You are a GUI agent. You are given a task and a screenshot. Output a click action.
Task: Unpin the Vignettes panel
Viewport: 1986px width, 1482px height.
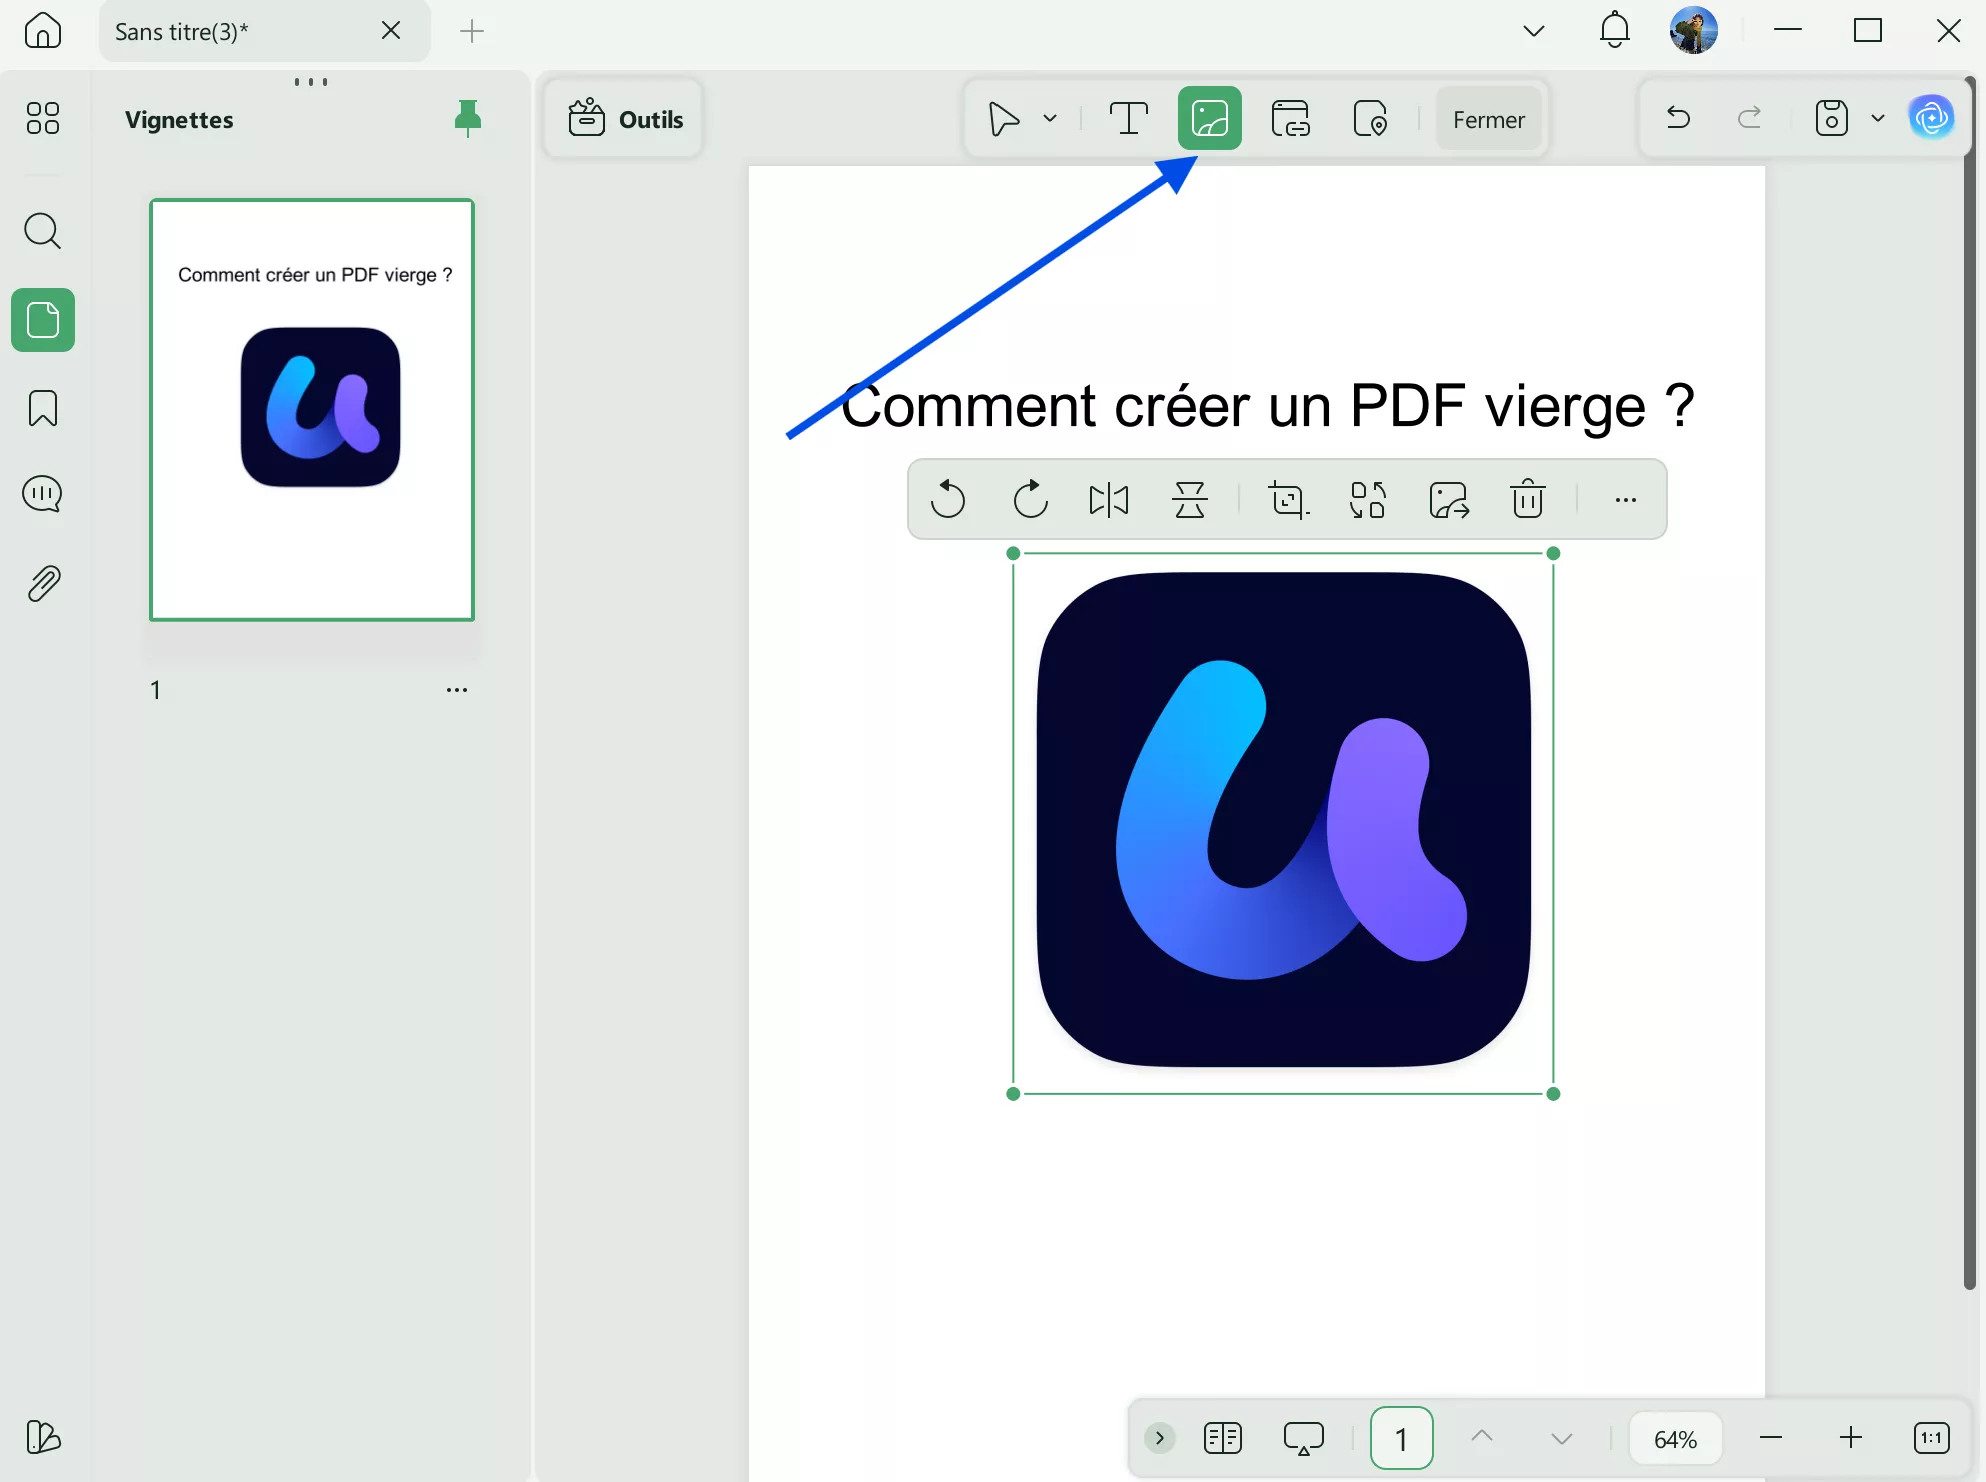click(469, 118)
